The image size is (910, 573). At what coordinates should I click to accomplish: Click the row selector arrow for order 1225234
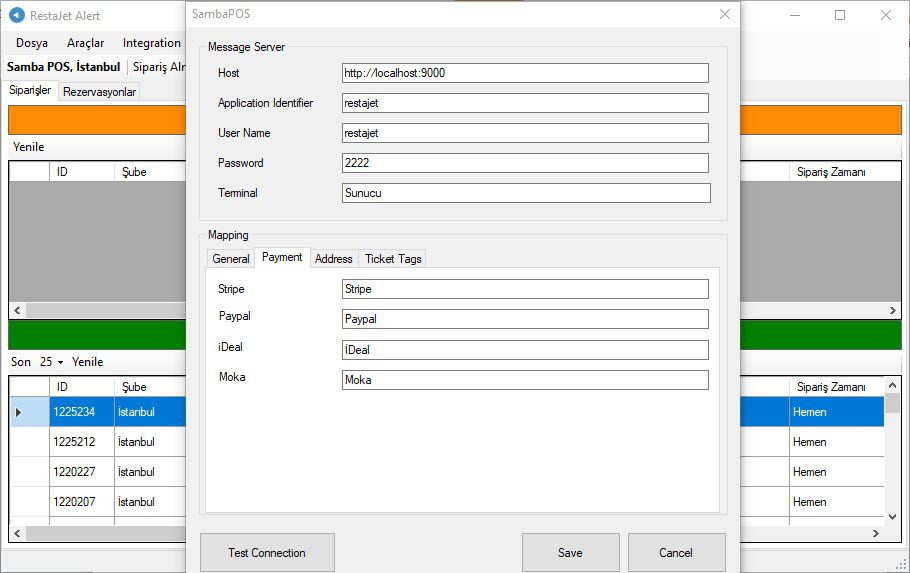pos(18,412)
